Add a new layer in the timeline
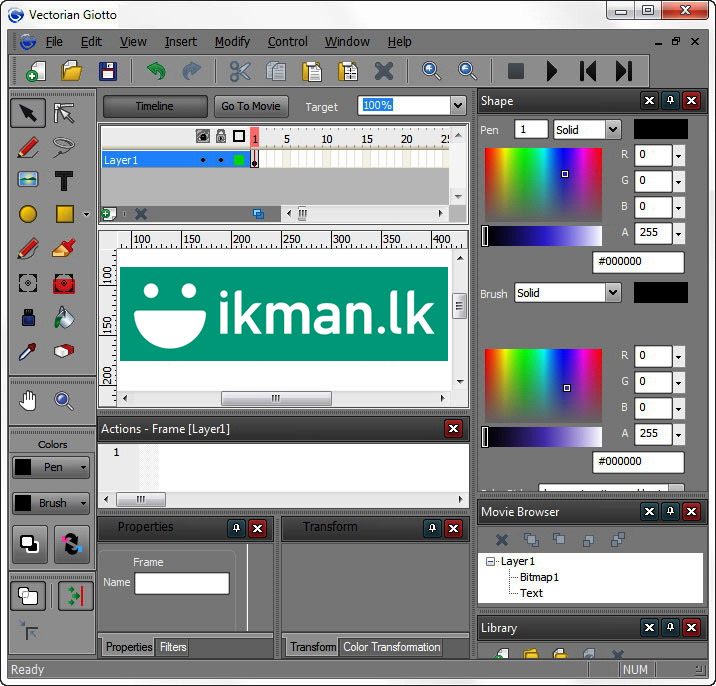The image size is (716, 686). point(108,214)
